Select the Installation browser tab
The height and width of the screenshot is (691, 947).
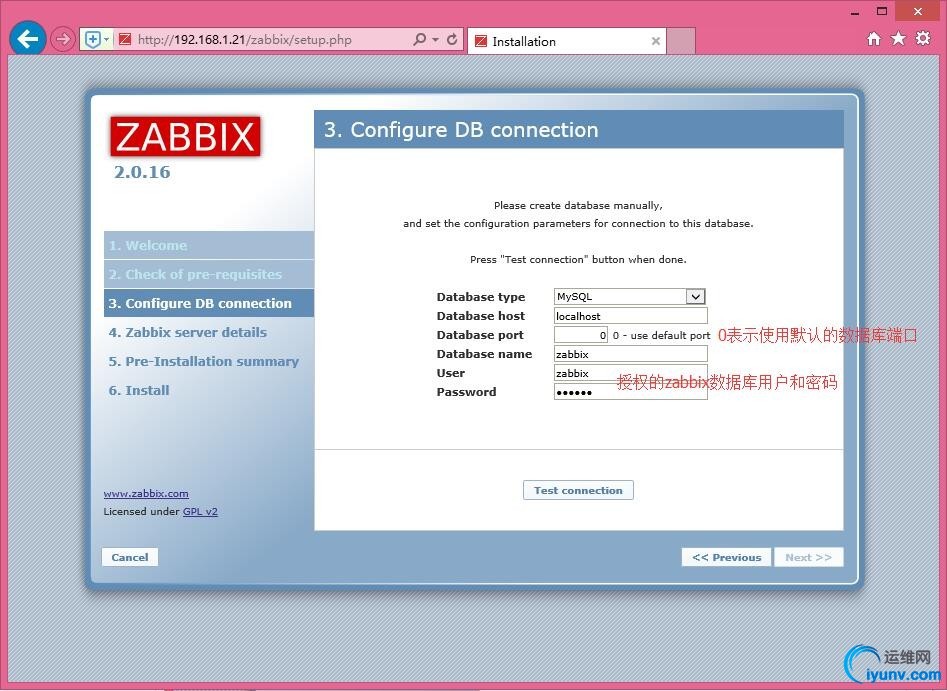[x=567, y=41]
